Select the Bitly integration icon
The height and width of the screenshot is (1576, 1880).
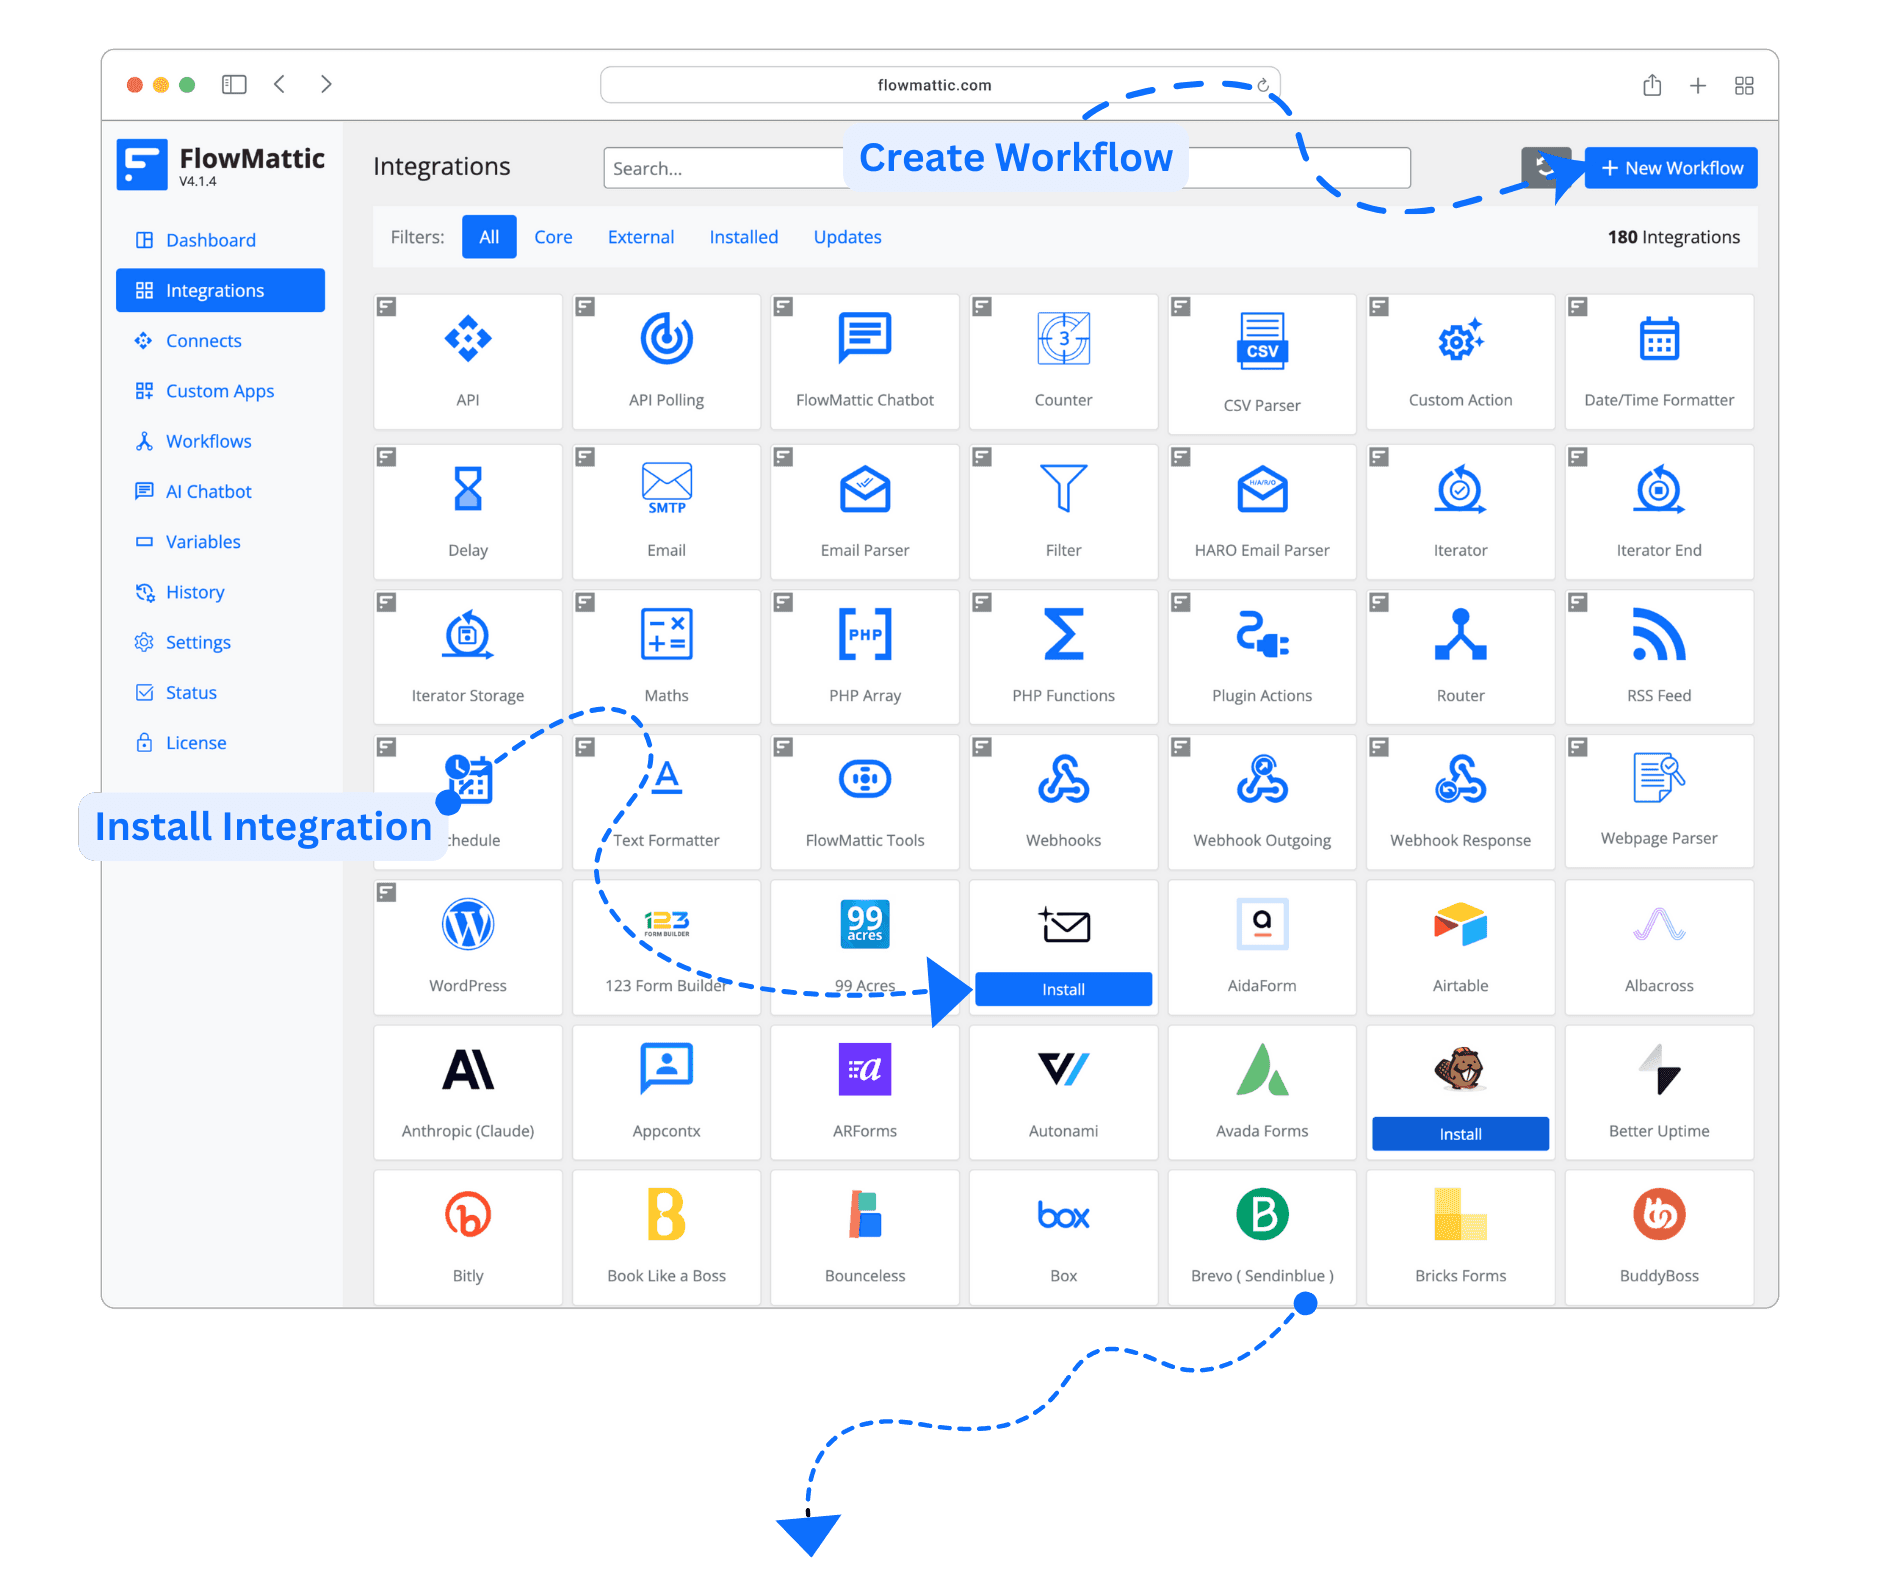(468, 1215)
